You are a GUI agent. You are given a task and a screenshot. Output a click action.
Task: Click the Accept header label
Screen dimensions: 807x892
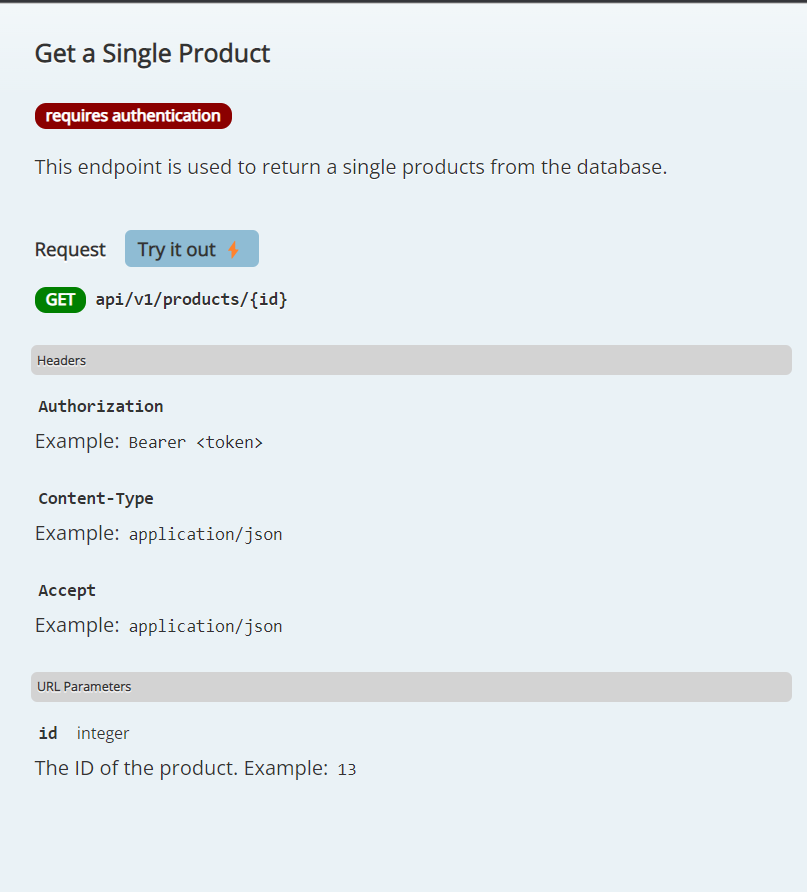pos(66,590)
